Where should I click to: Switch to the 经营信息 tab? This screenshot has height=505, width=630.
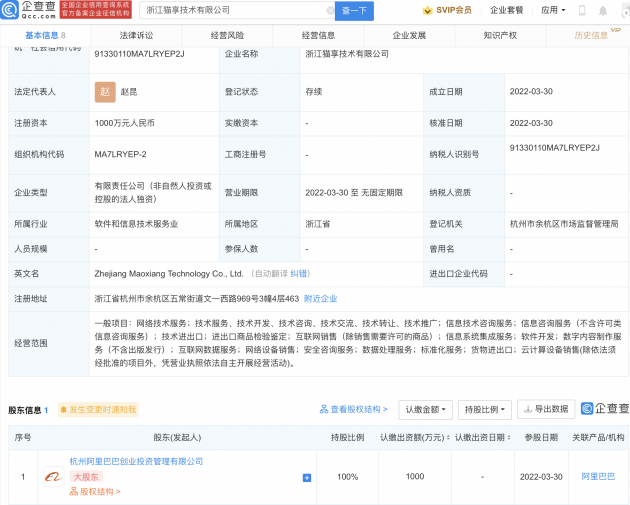pos(318,35)
